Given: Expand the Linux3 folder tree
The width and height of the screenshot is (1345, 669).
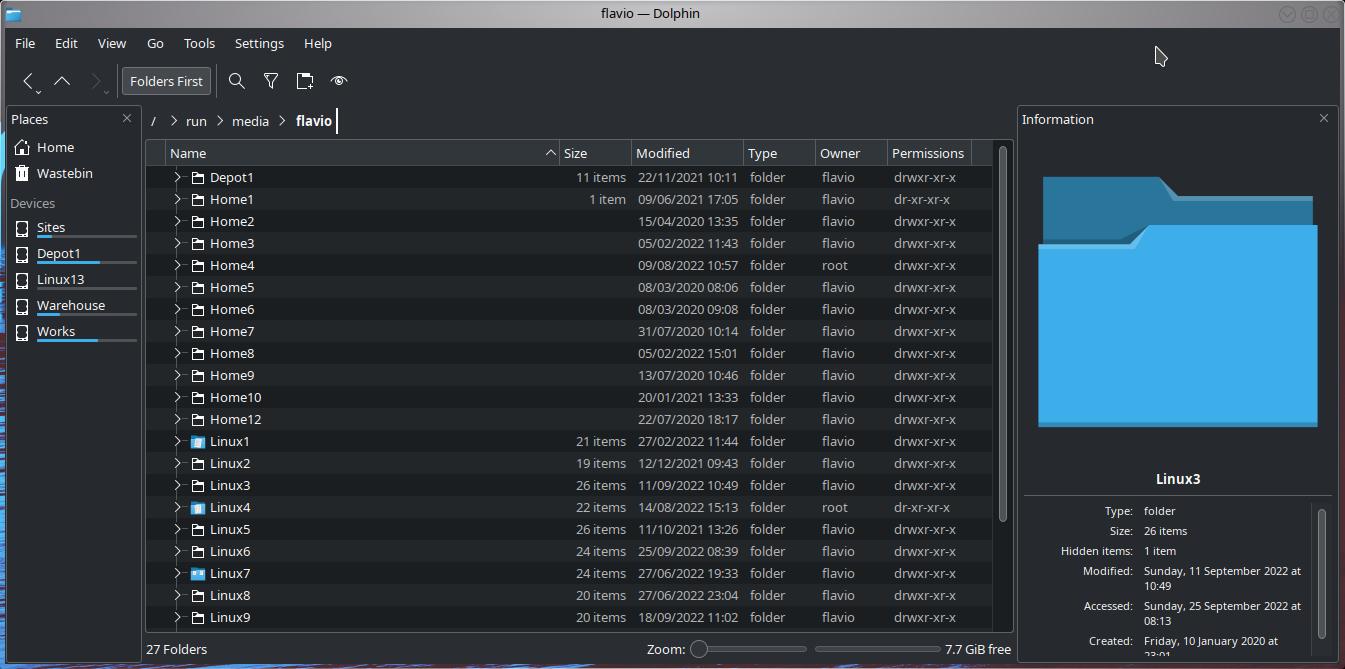Looking at the screenshot, I should pyautogui.click(x=177, y=485).
